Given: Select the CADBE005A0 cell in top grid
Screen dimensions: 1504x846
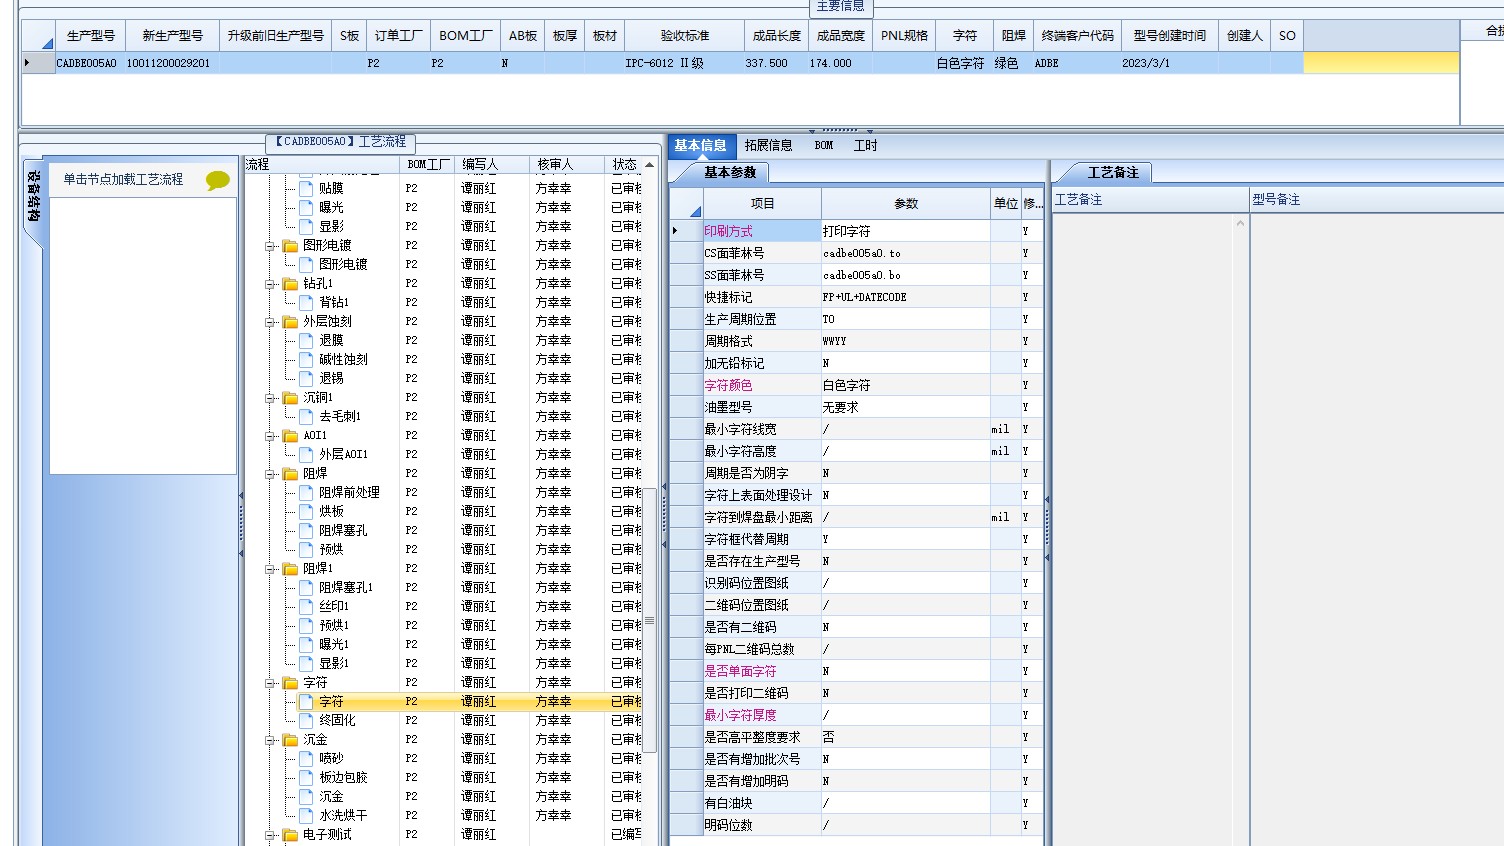Looking at the screenshot, I should click(x=86, y=63).
